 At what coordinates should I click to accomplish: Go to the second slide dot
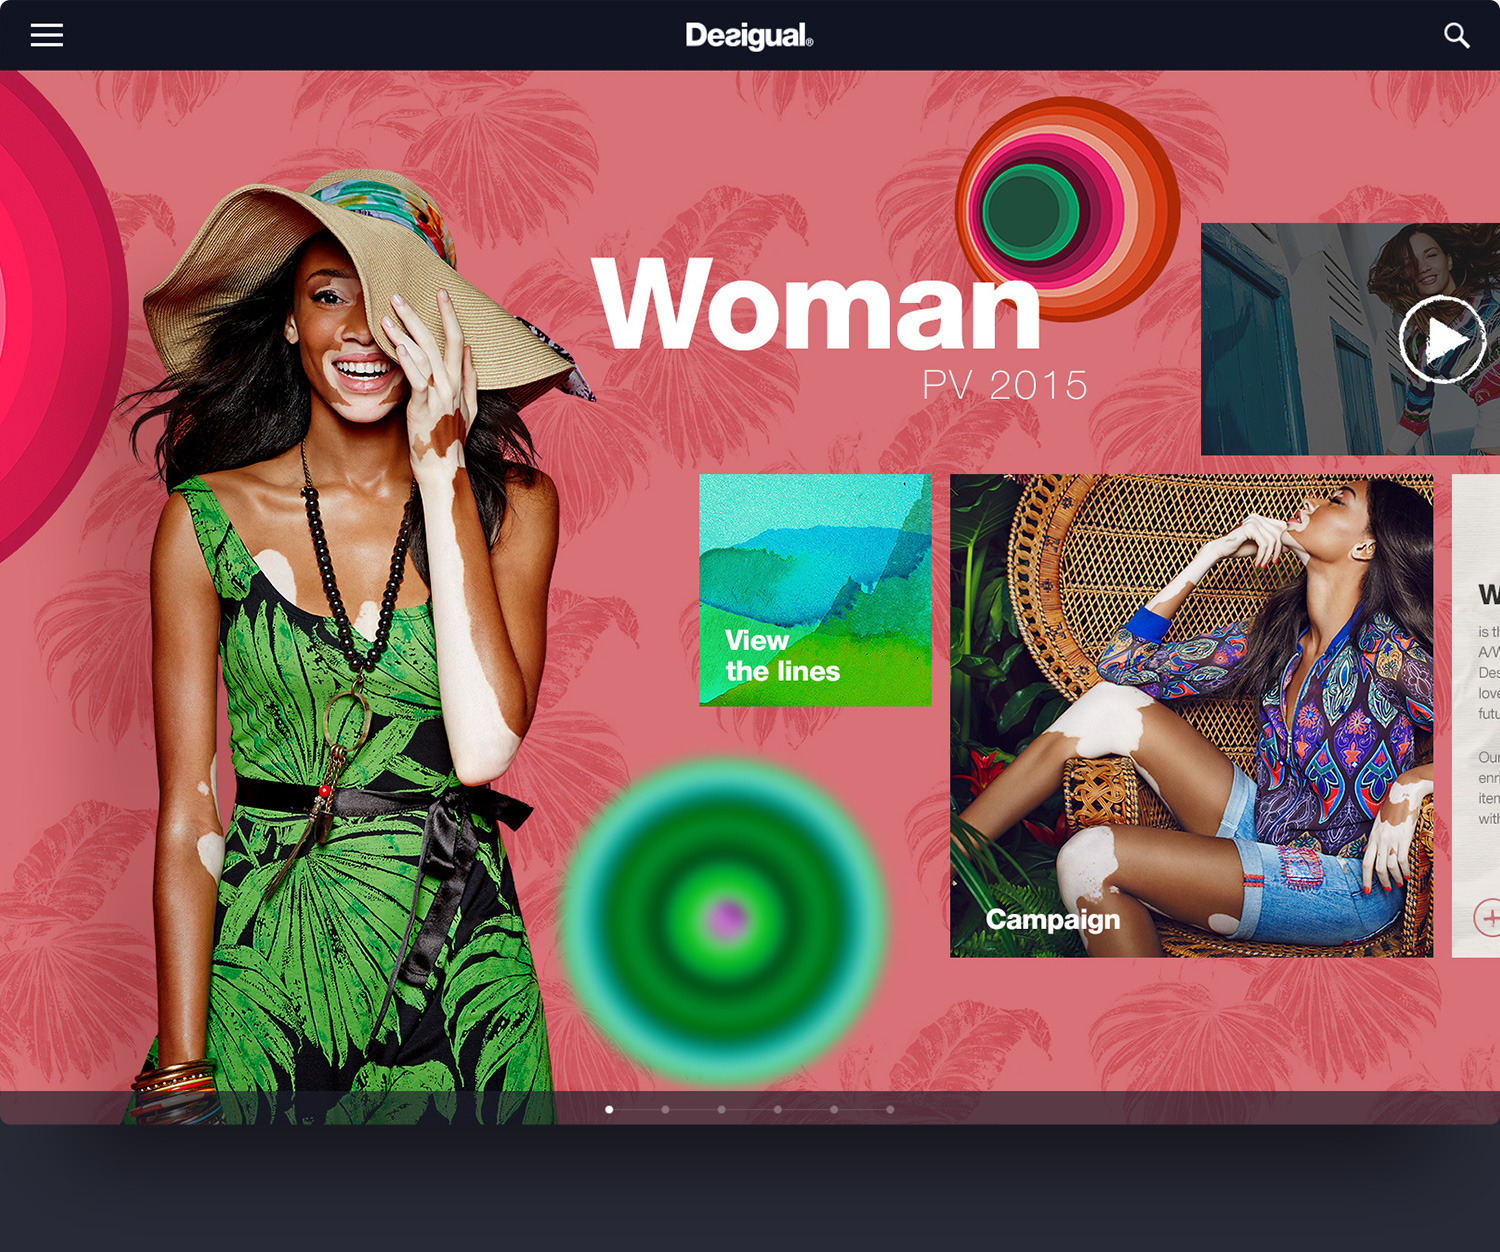[x=665, y=1109]
